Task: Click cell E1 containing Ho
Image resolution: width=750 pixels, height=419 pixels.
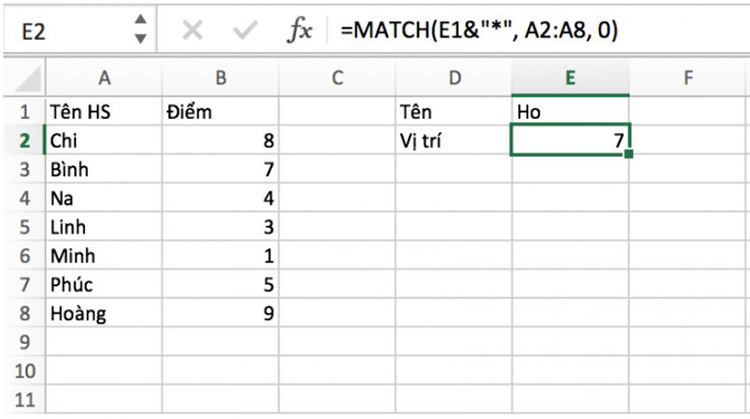Action: click(570, 112)
